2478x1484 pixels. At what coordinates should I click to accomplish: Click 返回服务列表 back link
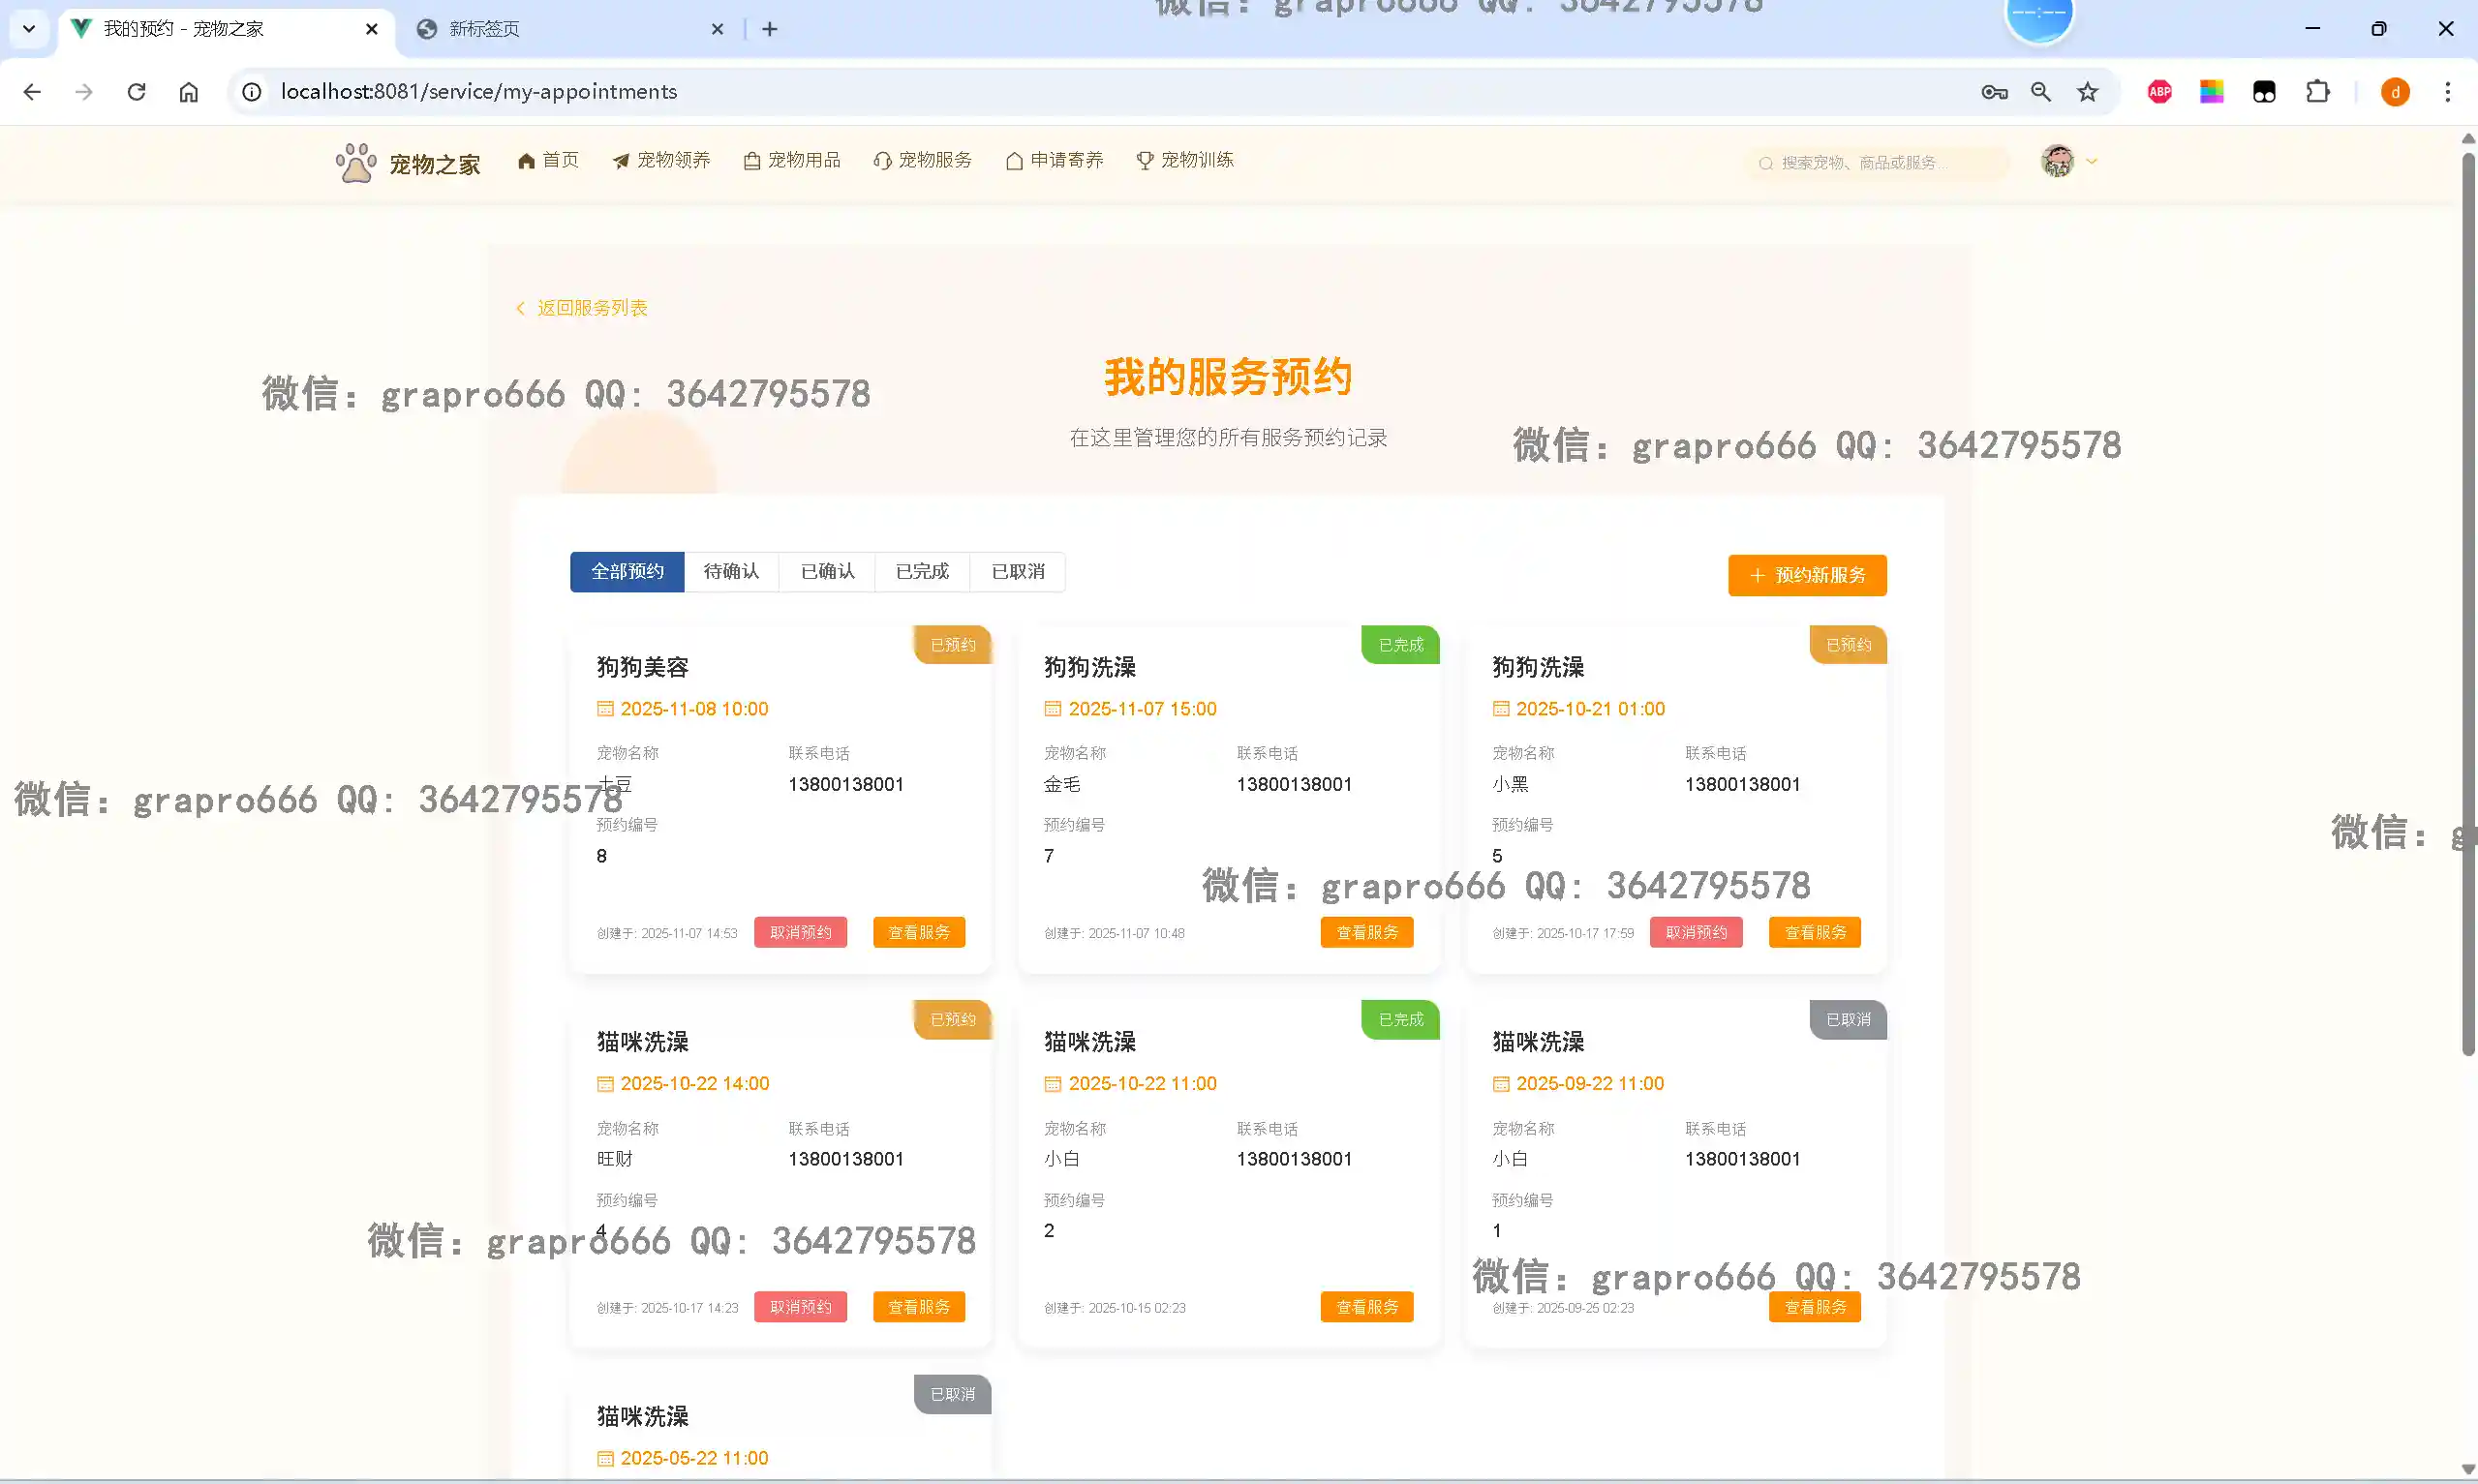tap(582, 308)
